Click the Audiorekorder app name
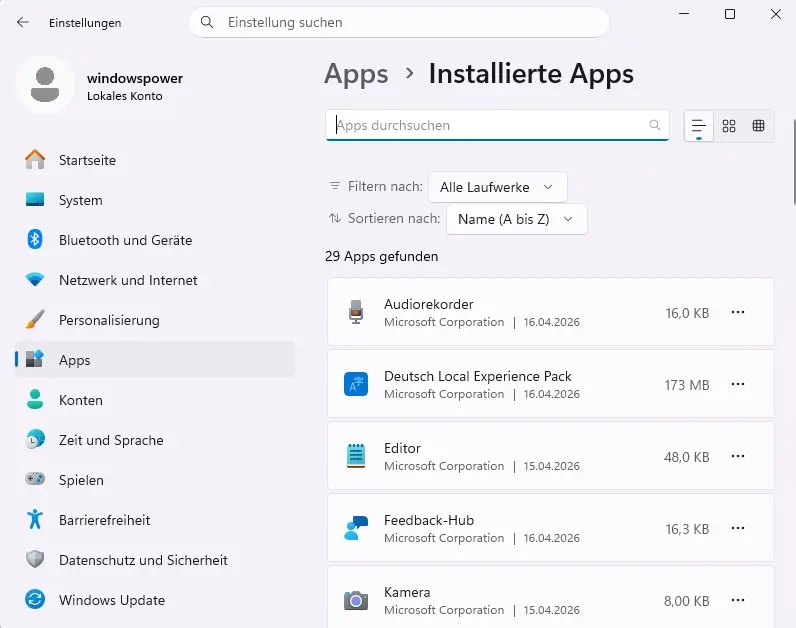Viewport: 796px width, 628px height. [x=428, y=304]
